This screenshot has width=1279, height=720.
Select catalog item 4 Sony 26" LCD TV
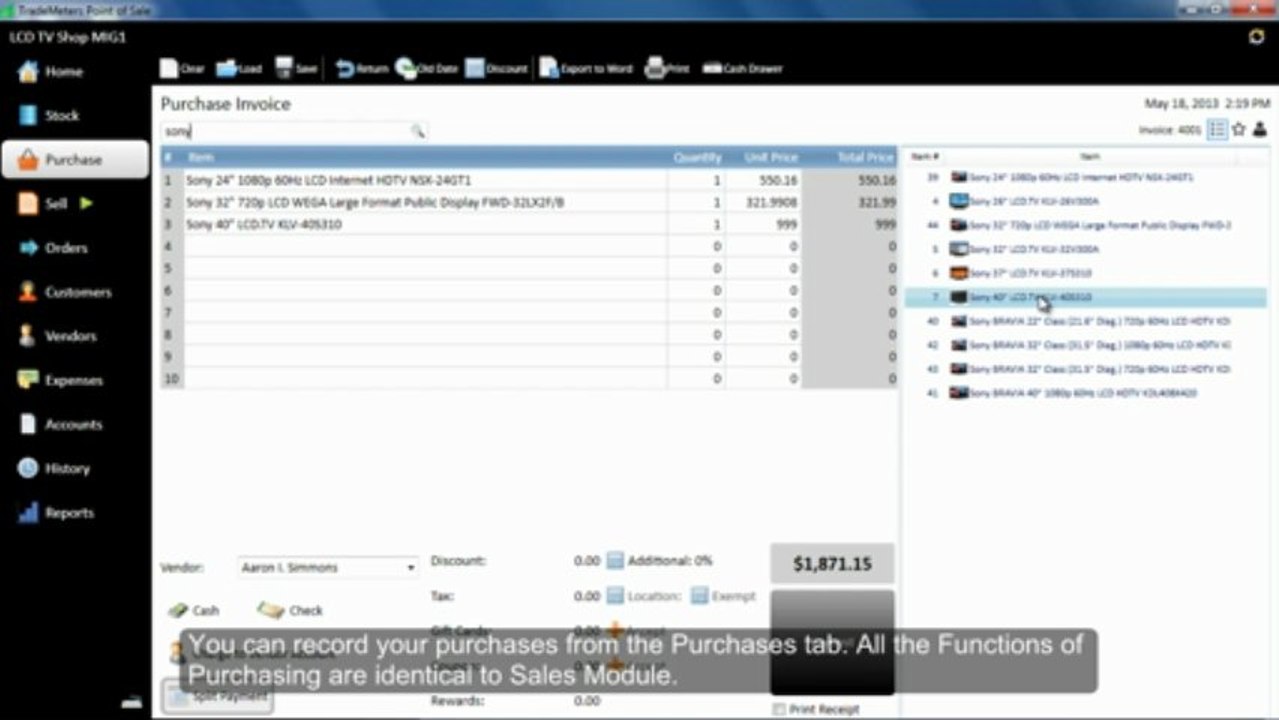pyautogui.click(x=1085, y=201)
